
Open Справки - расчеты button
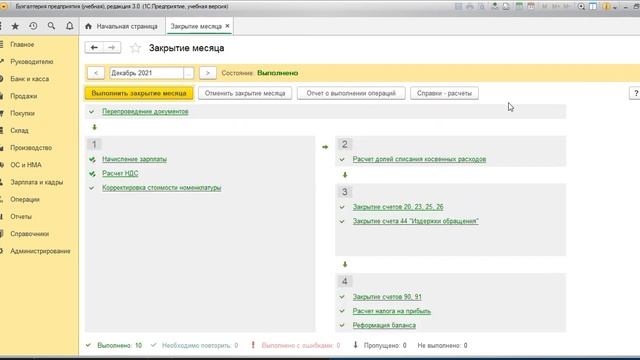444,93
